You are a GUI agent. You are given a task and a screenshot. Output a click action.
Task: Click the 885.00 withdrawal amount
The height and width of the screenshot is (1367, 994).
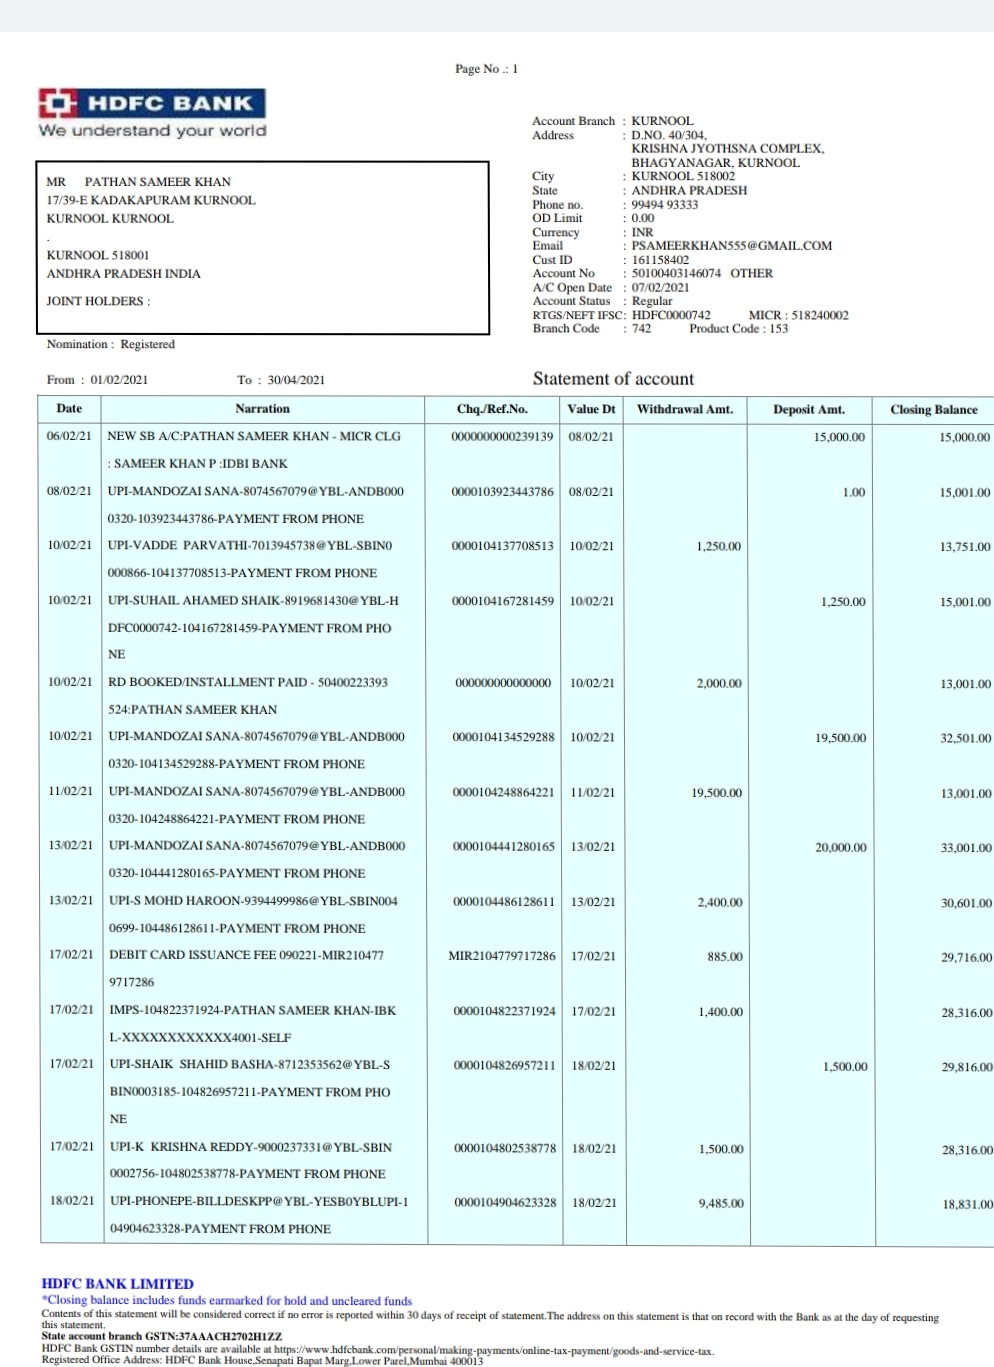tap(725, 957)
